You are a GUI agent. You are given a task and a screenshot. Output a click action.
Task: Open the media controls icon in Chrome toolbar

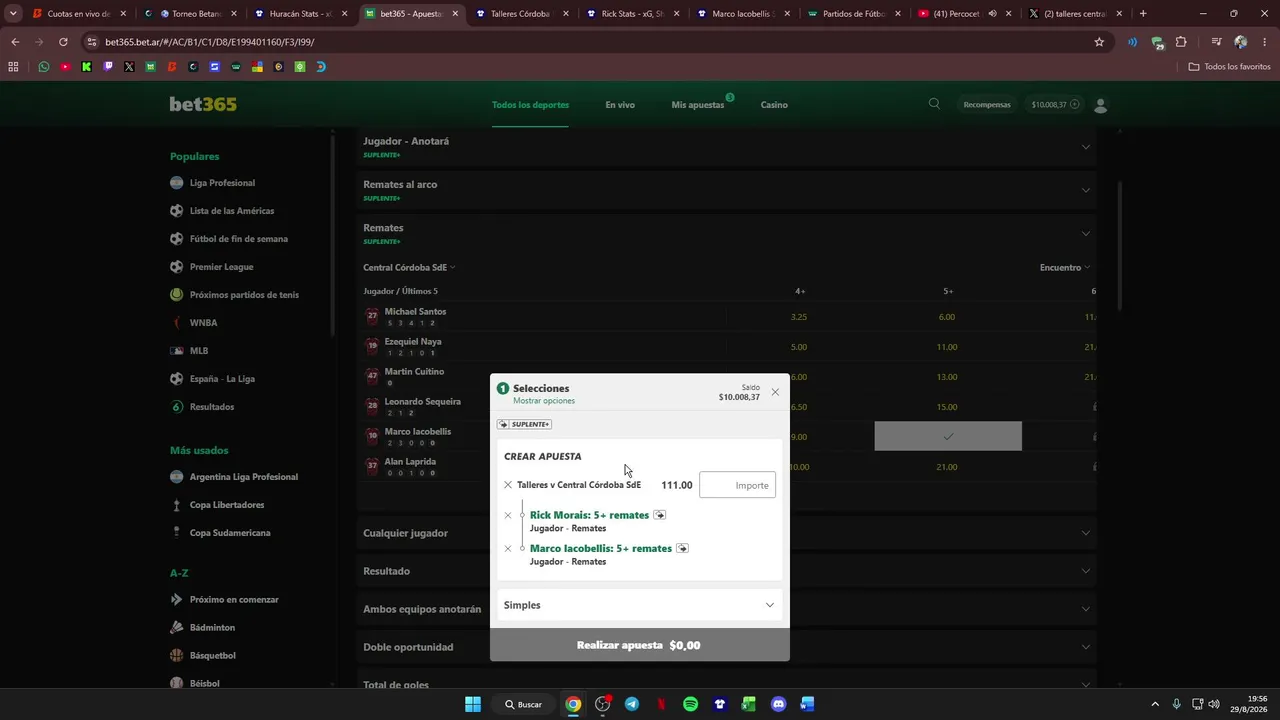[1216, 42]
